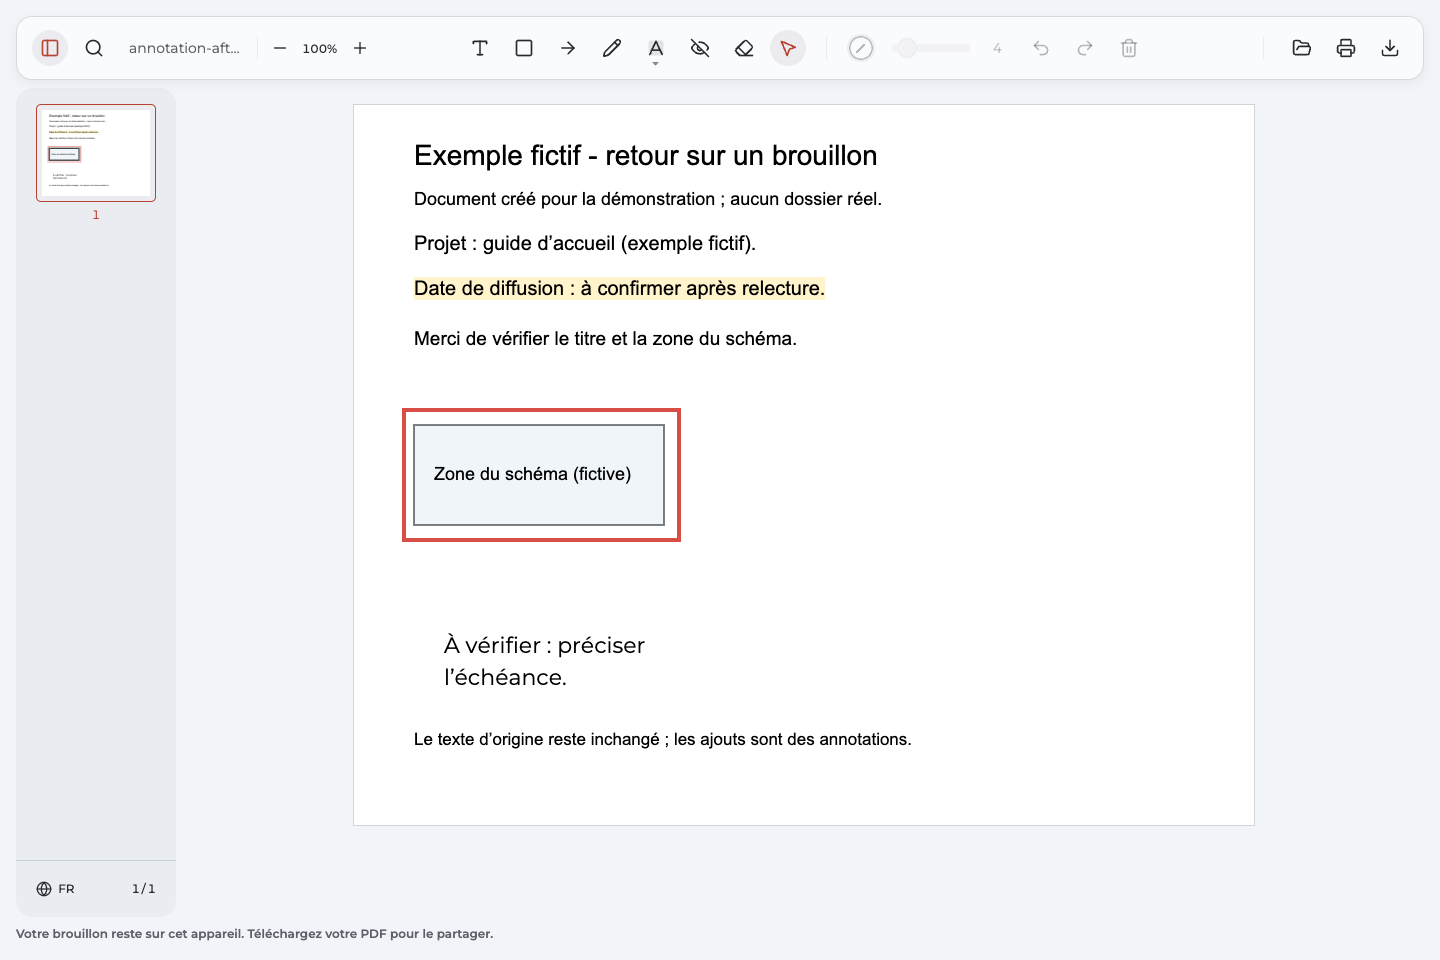Viewport: 1440px width, 960px height.
Task: Delete with the trash icon
Action: (x=1129, y=48)
